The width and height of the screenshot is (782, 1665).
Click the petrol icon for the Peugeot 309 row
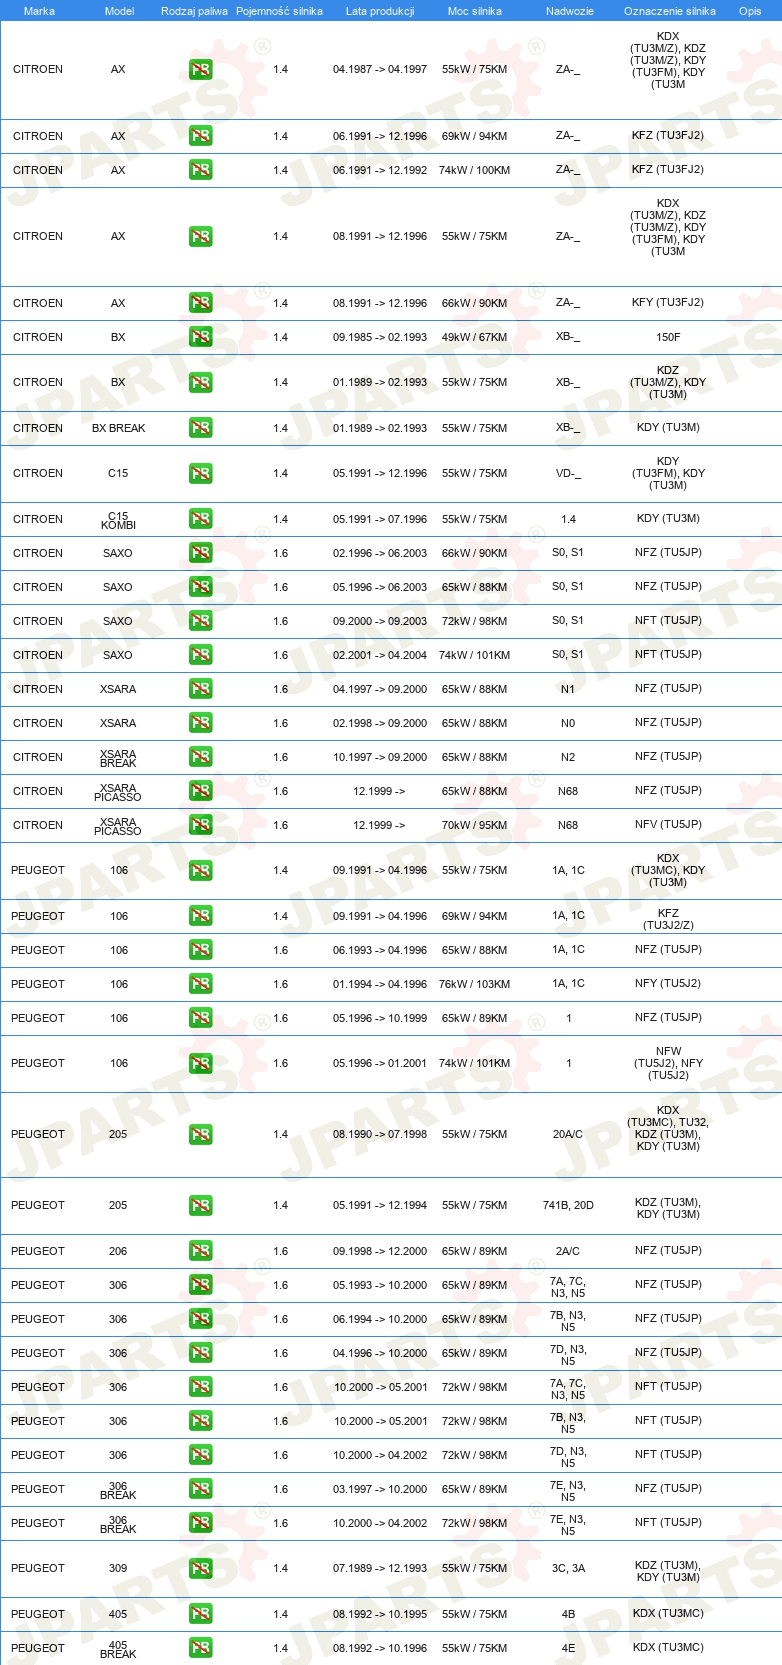click(x=201, y=1568)
